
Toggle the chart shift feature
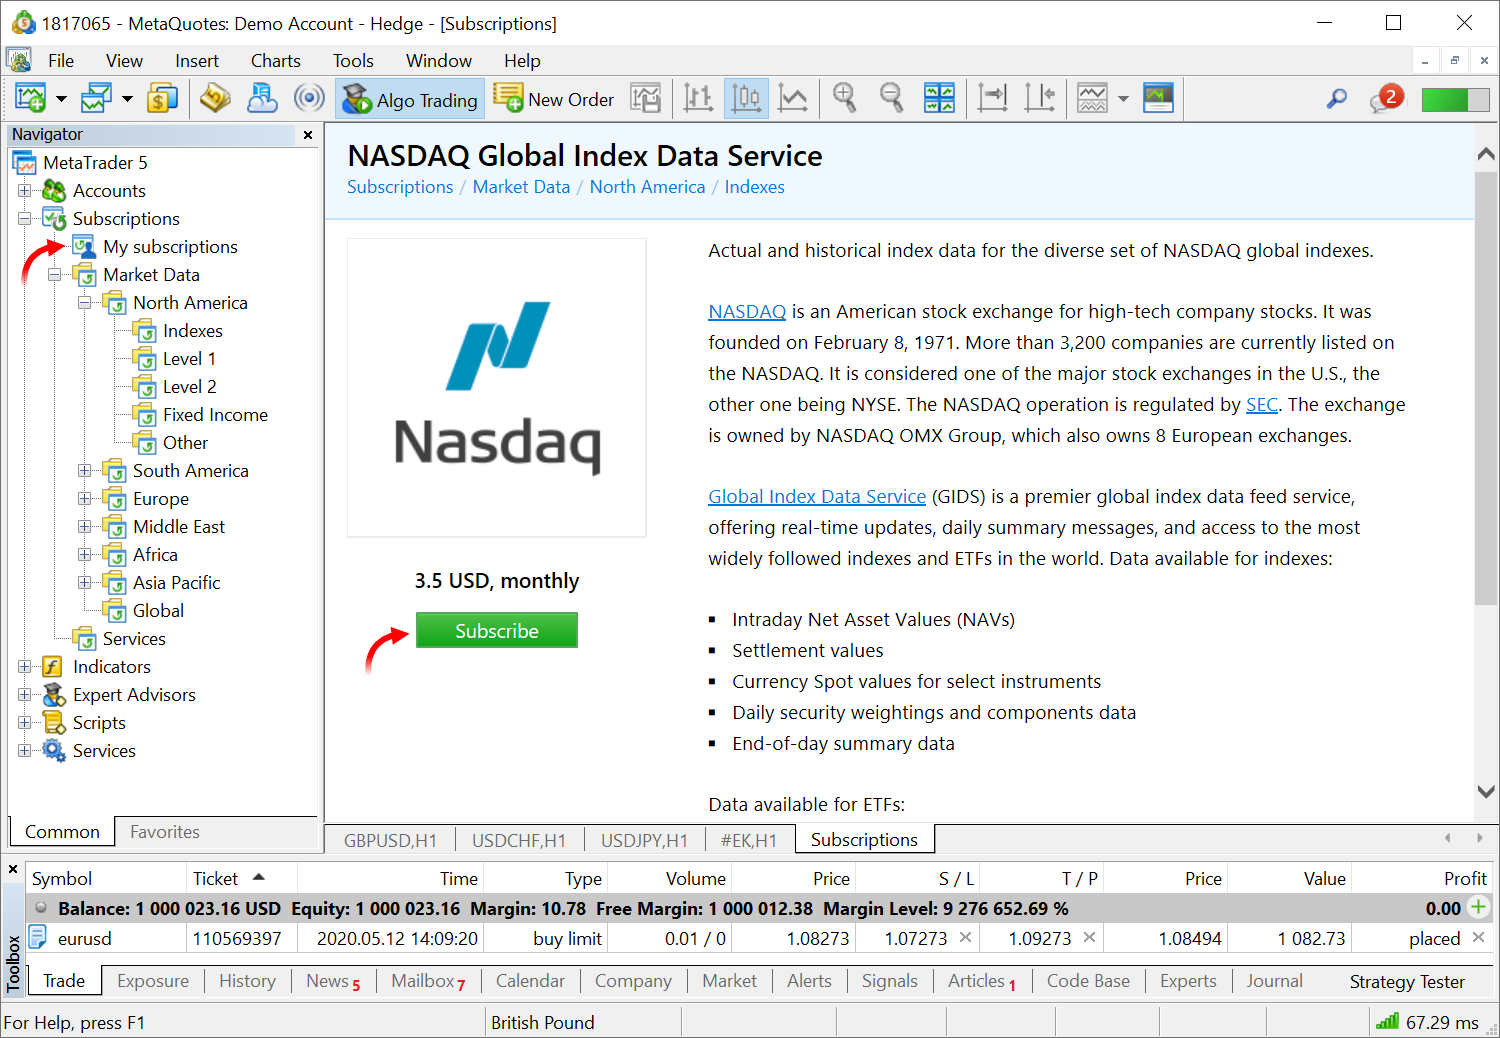(x=1040, y=98)
